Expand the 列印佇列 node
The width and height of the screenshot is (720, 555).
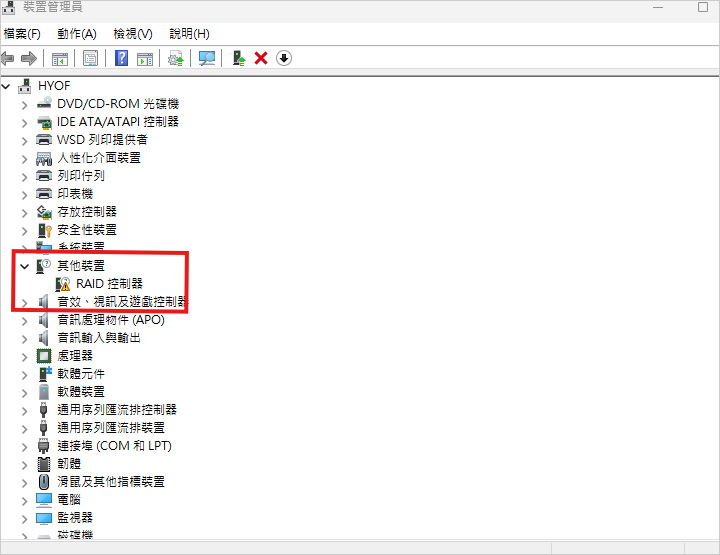[x=24, y=177]
